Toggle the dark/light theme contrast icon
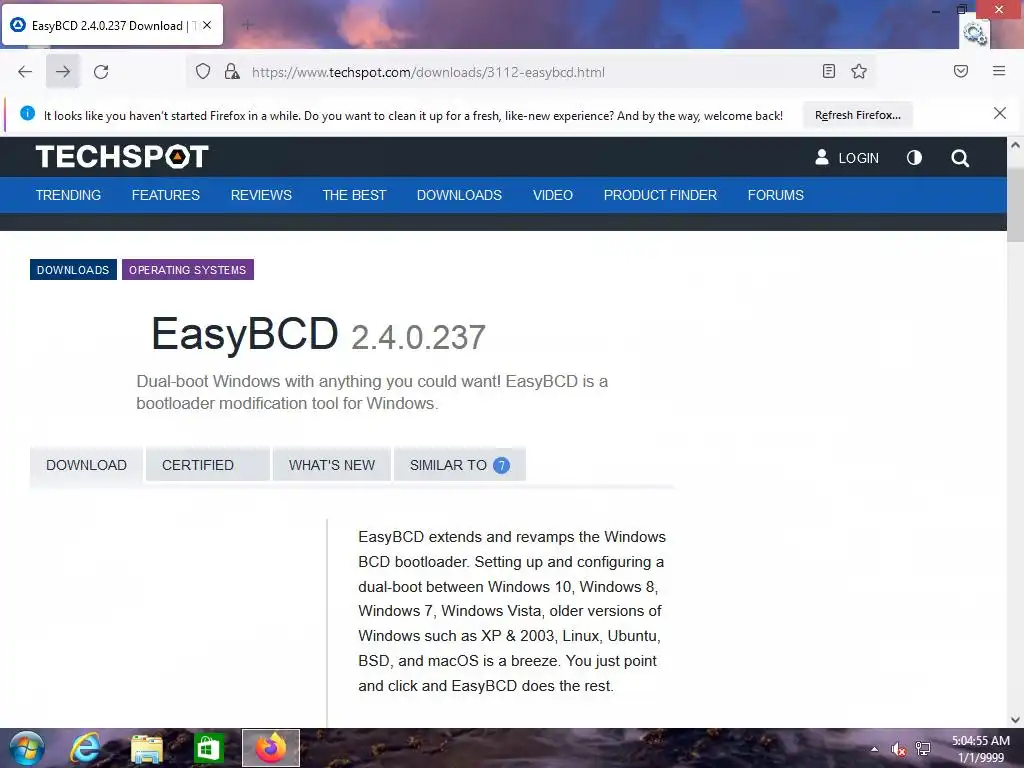 (x=914, y=157)
